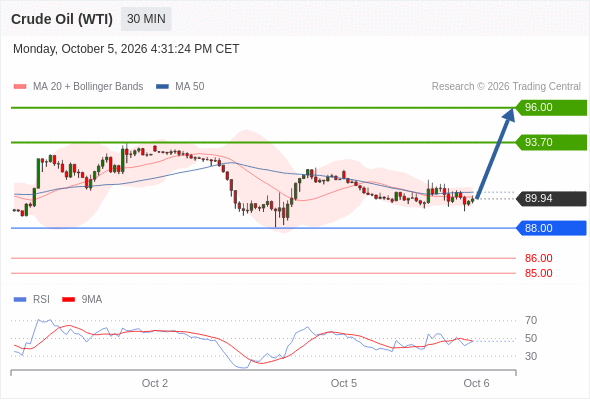Click the 9MA legend label
This screenshot has width=590, height=400.
pos(92,300)
